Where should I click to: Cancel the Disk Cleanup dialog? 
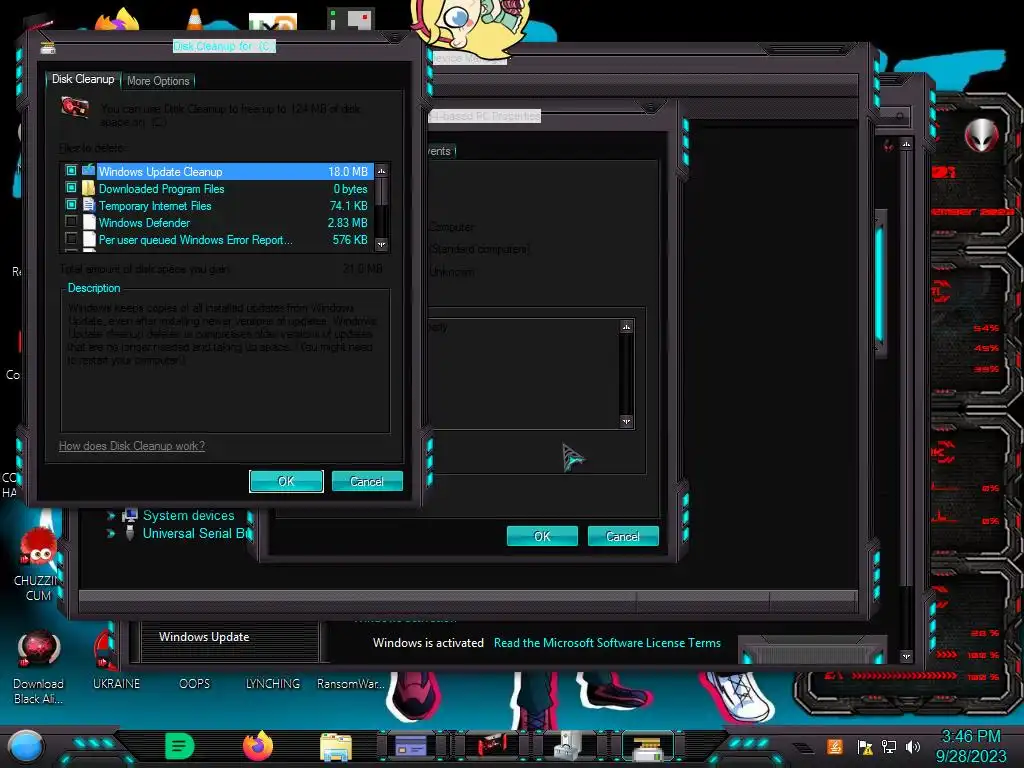tap(367, 481)
